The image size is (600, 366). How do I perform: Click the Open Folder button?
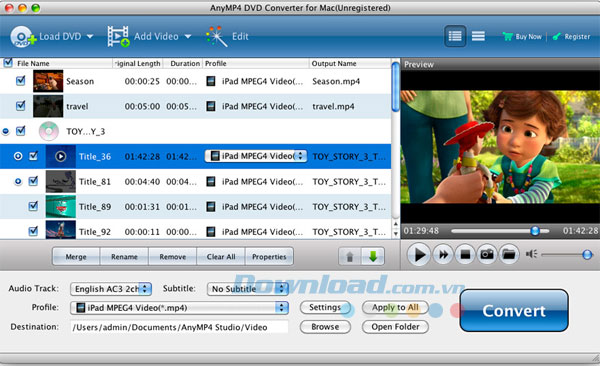(x=395, y=327)
